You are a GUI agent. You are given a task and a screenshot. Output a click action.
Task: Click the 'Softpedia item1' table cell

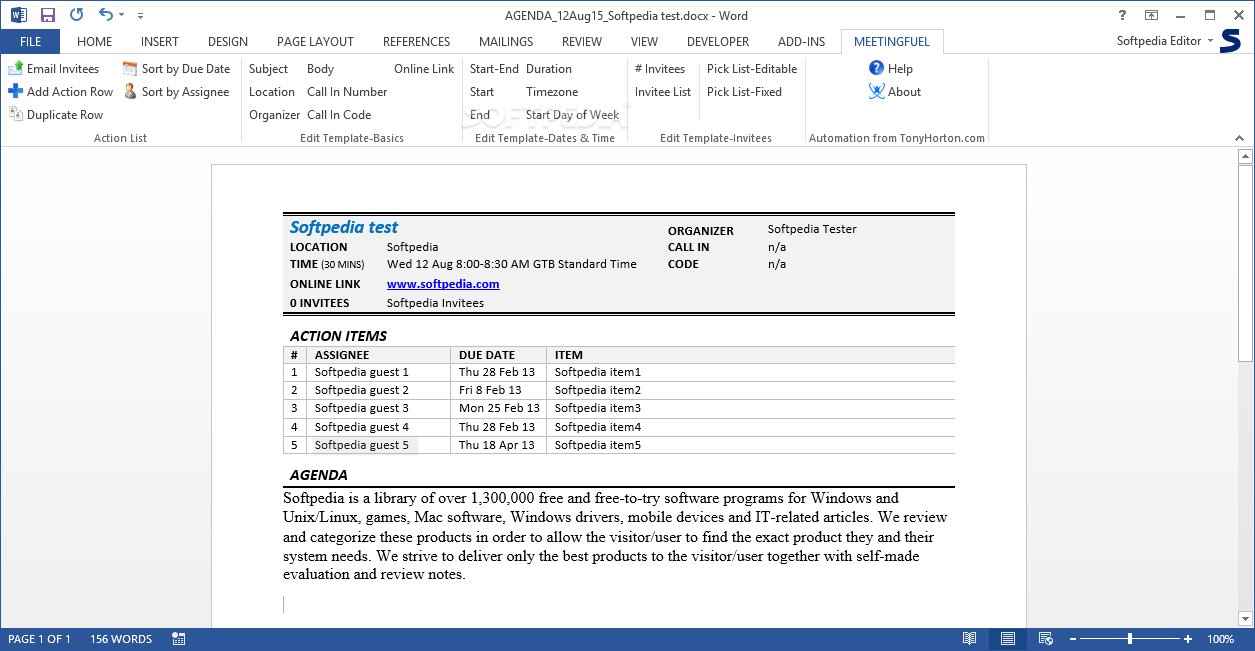[598, 372]
